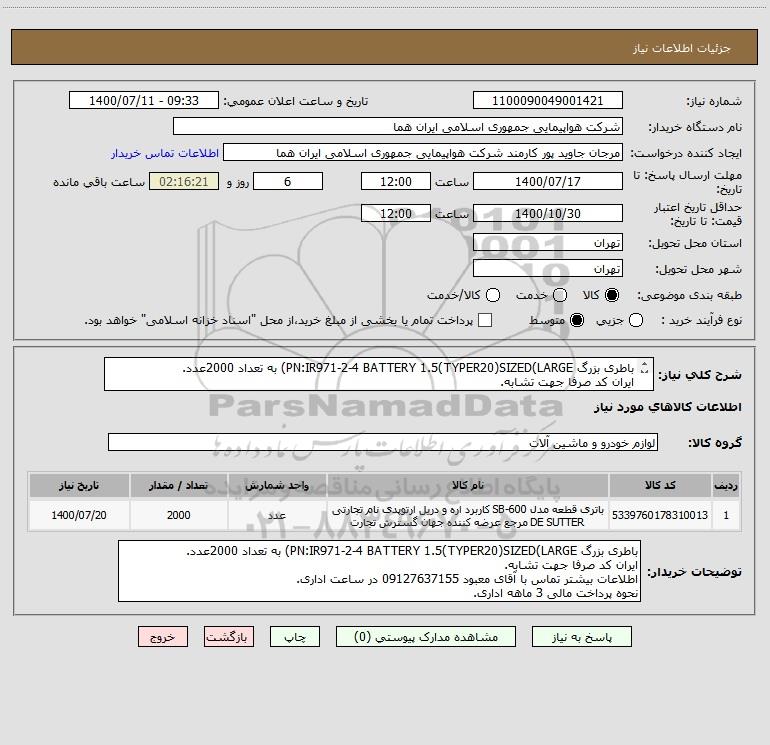Click the پاسخ به نیاز button

pyautogui.click(x=582, y=637)
